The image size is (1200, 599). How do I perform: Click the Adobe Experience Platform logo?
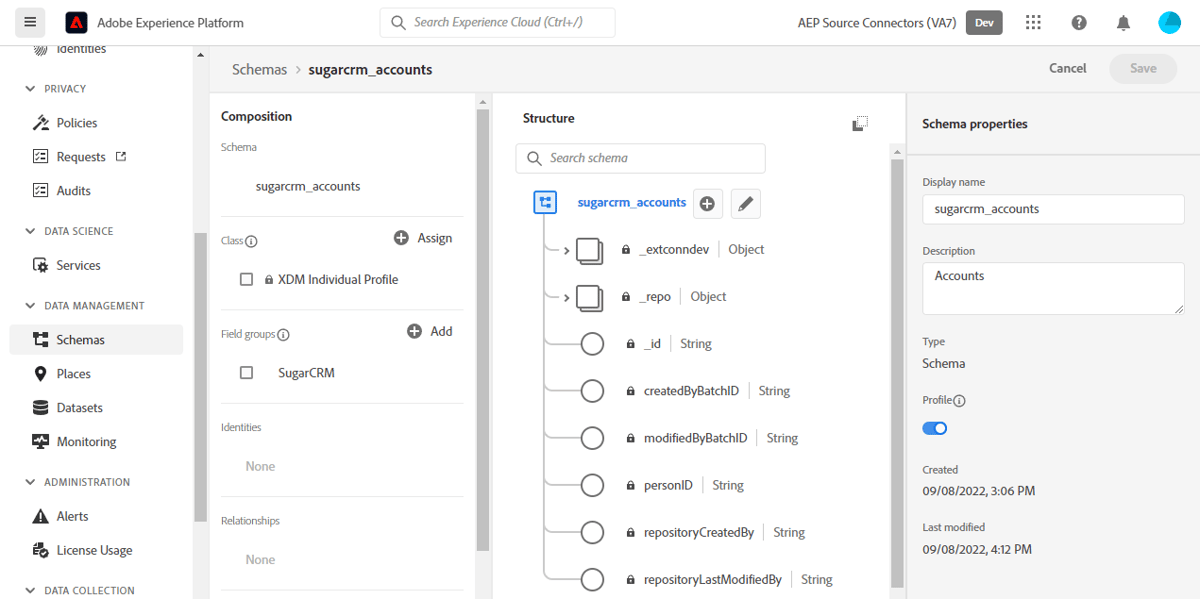point(77,22)
